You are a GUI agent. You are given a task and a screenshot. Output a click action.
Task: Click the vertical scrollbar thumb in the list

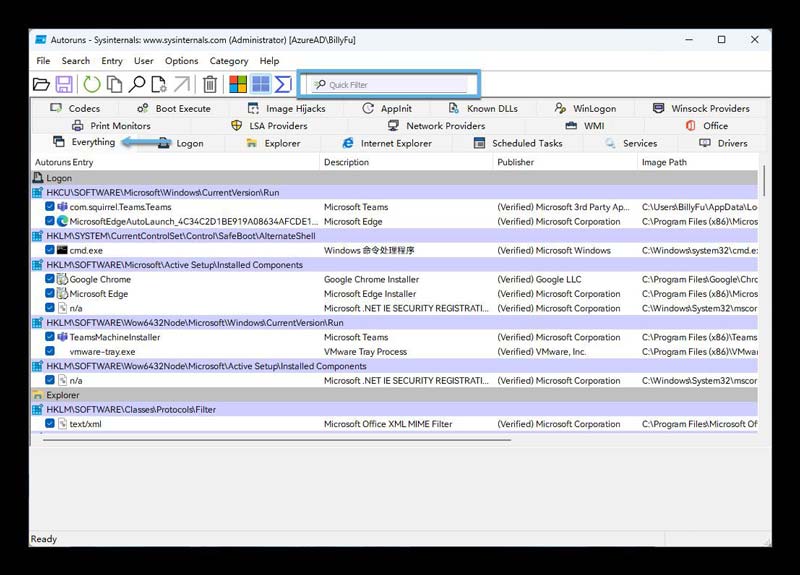(764, 180)
